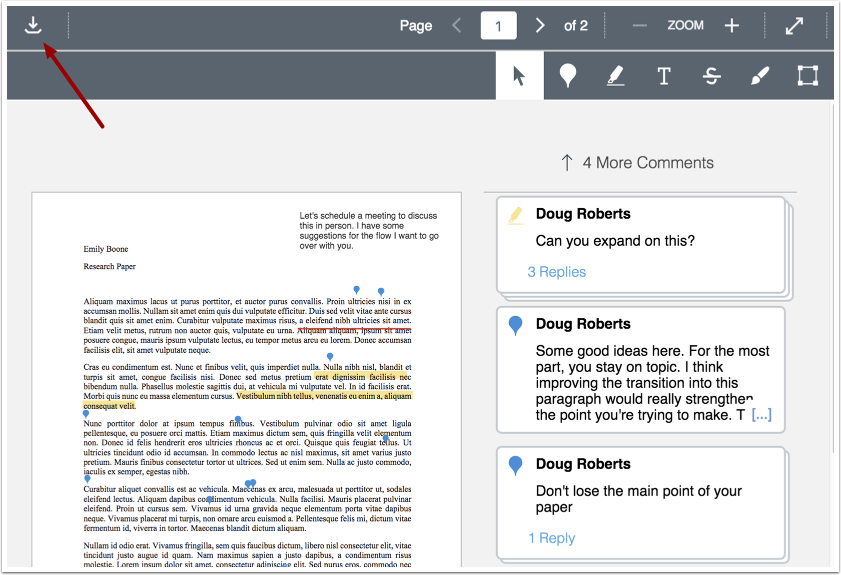Click the highlight icon on Doug Roberts' first comment
The width and height of the screenshot is (841, 575).
pyautogui.click(x=515, y=215)
